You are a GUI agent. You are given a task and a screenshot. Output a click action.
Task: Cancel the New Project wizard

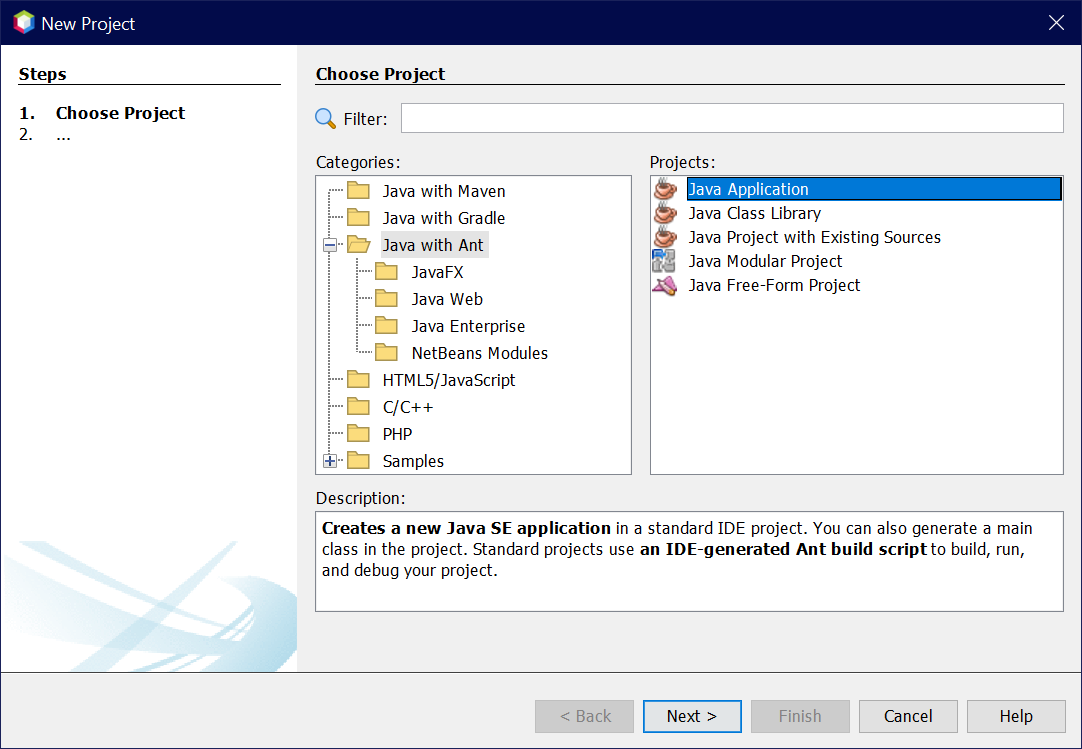pyautogui.click(x=908, y=716)
